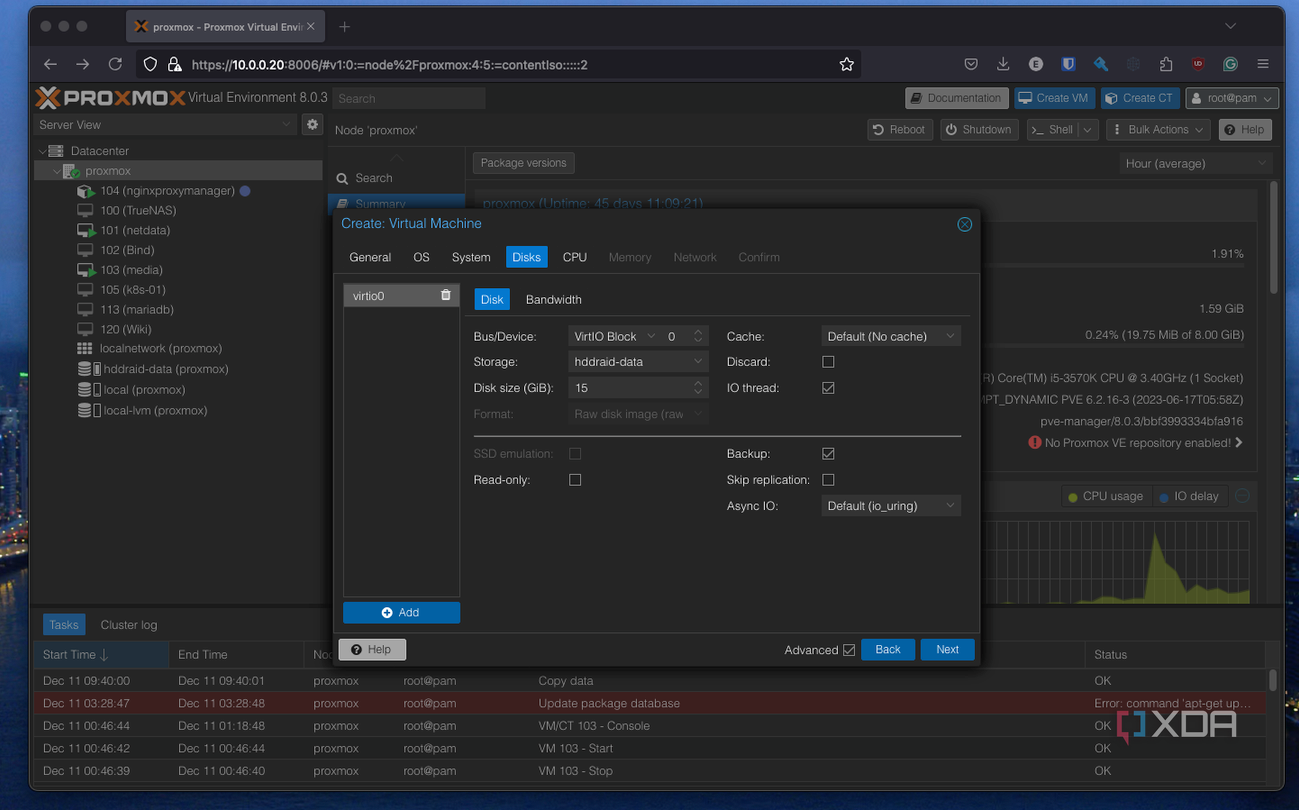Switch to the OS tab

pos(421,257)
